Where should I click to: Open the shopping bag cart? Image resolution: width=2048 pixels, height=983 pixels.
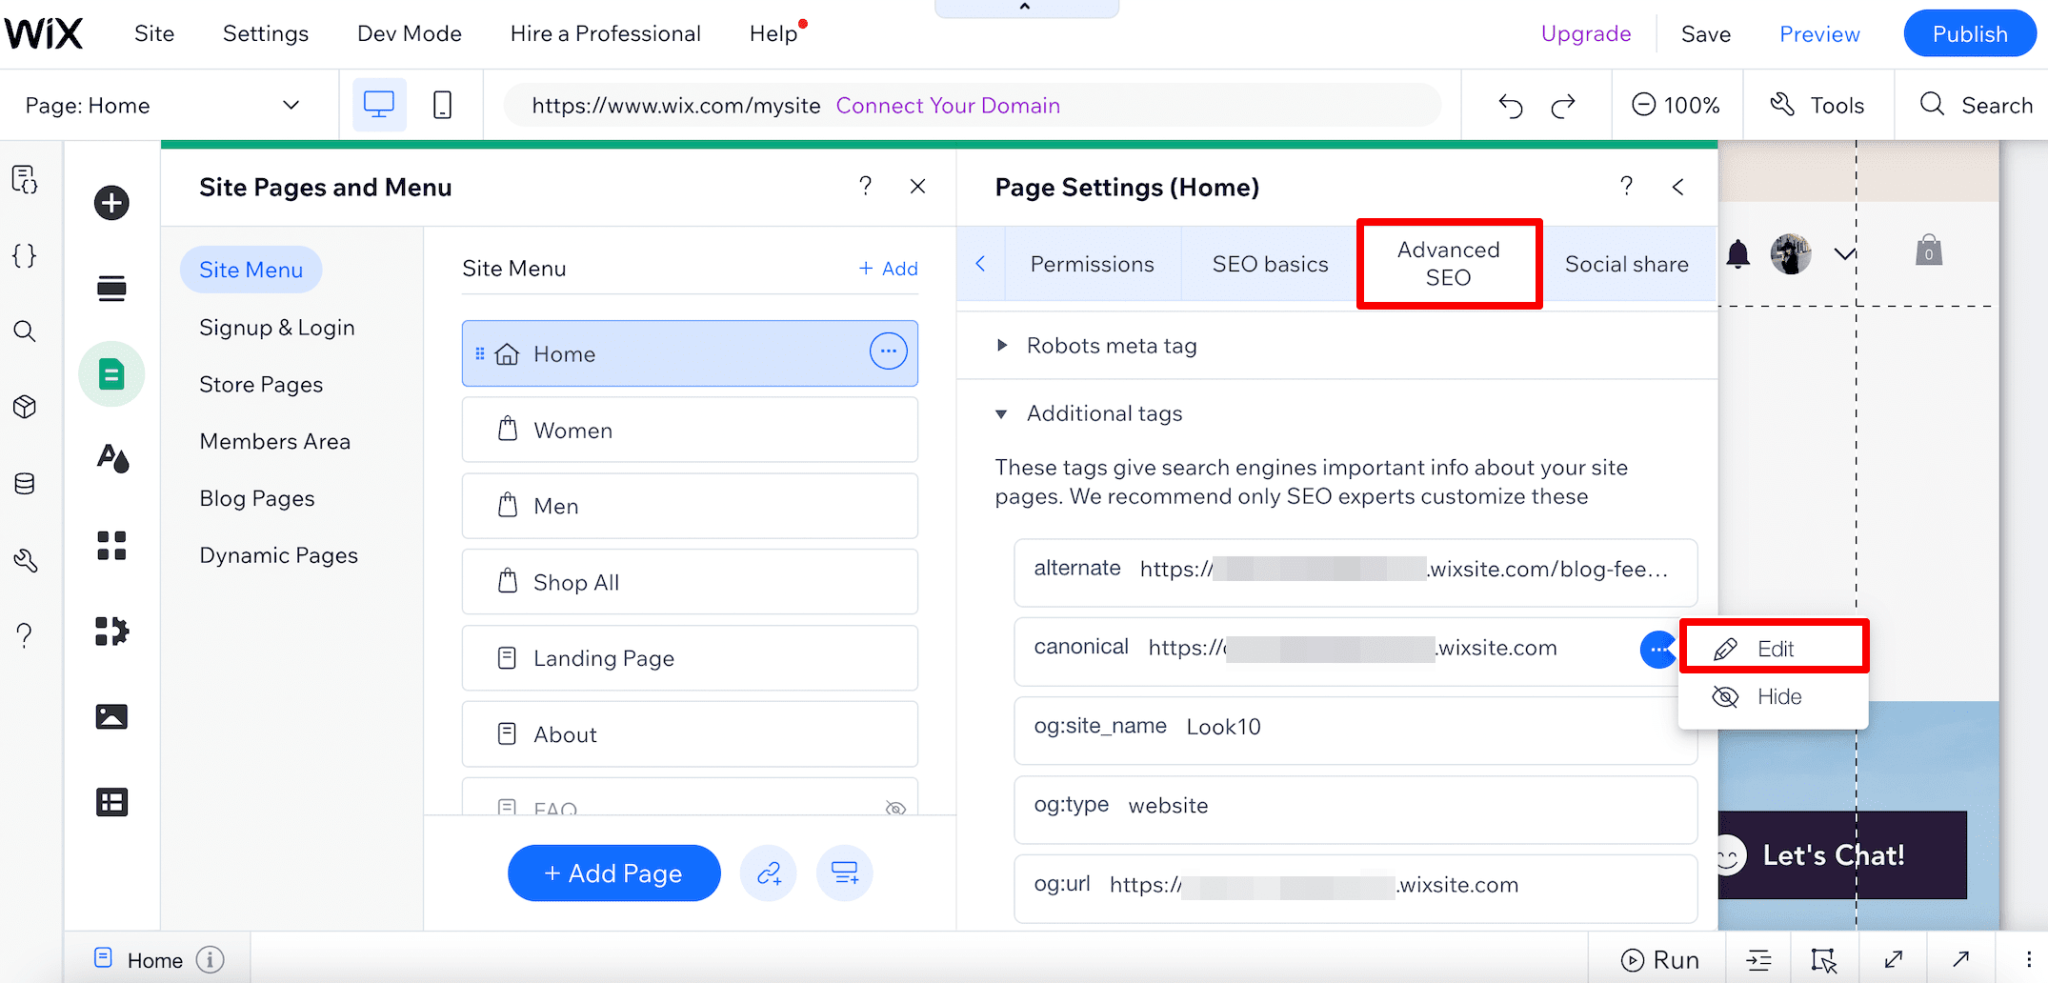1930,250
